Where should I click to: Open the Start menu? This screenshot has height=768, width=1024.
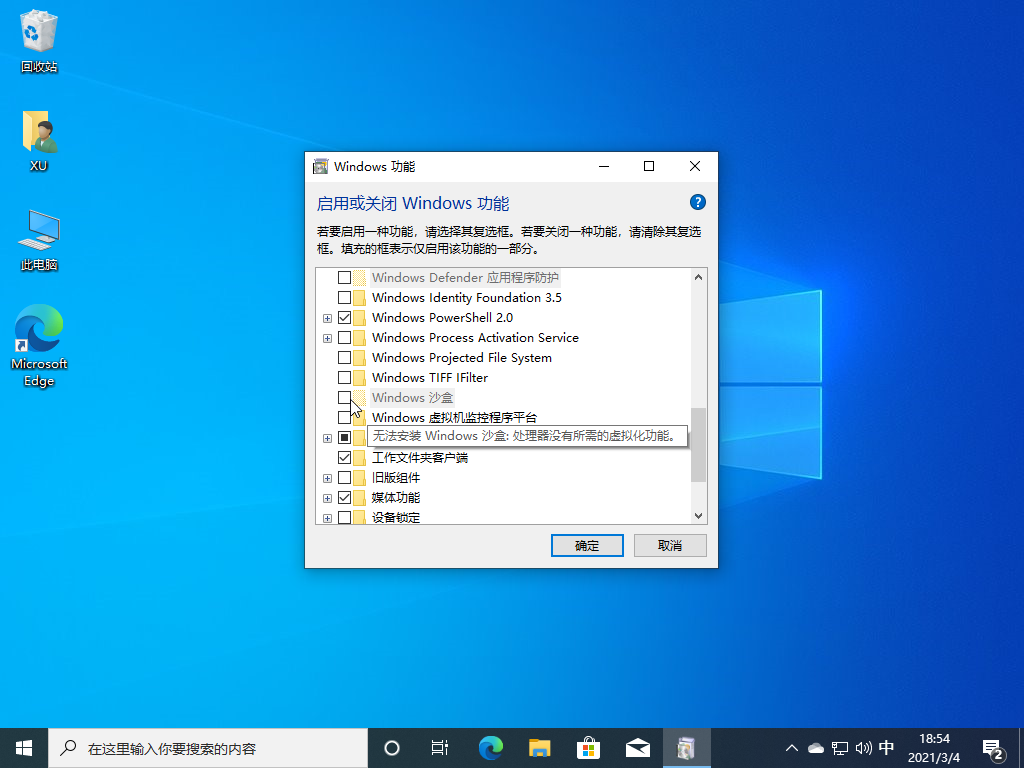tap(24, 748)
